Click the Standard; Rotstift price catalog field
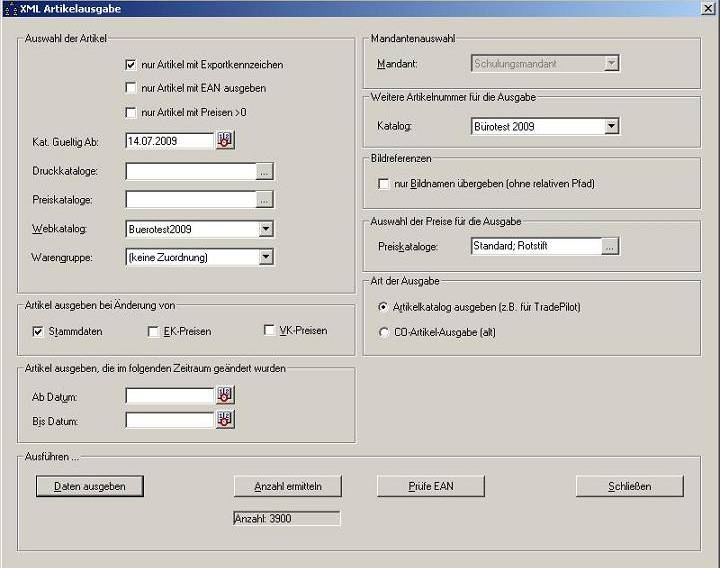The width and height of the screenshot is (720, 568). 536,247
